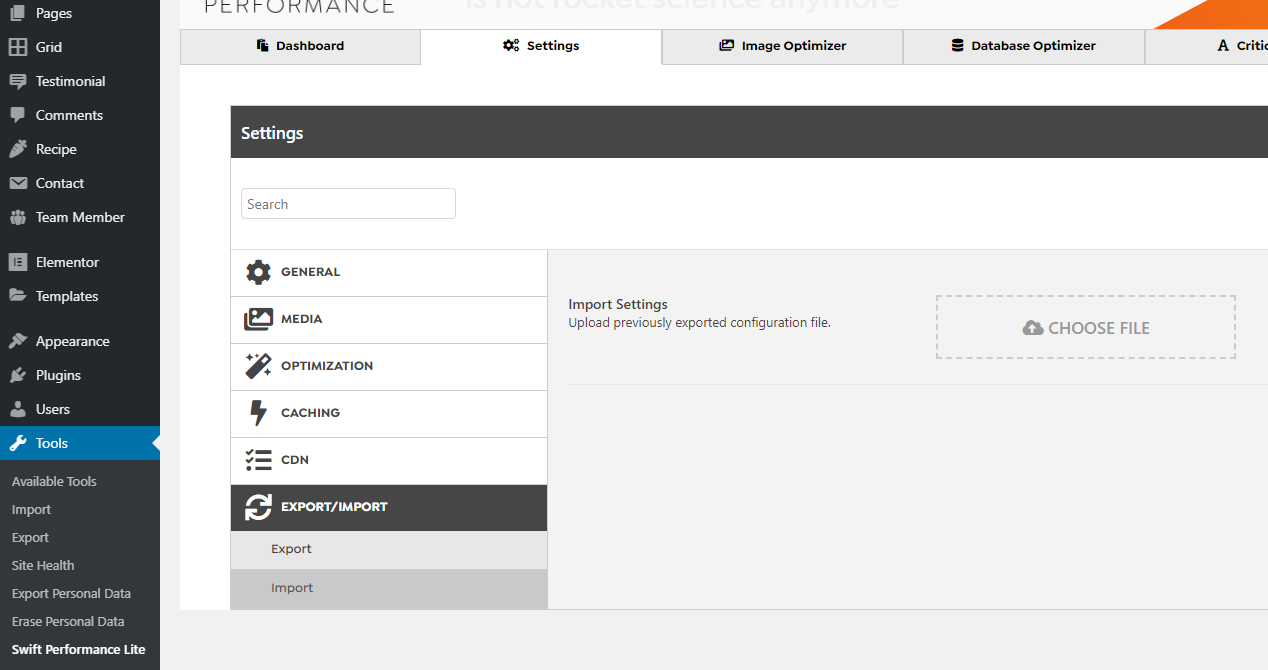Click the General gear icon
1268x670 pixels.
[x=258, y=272]
